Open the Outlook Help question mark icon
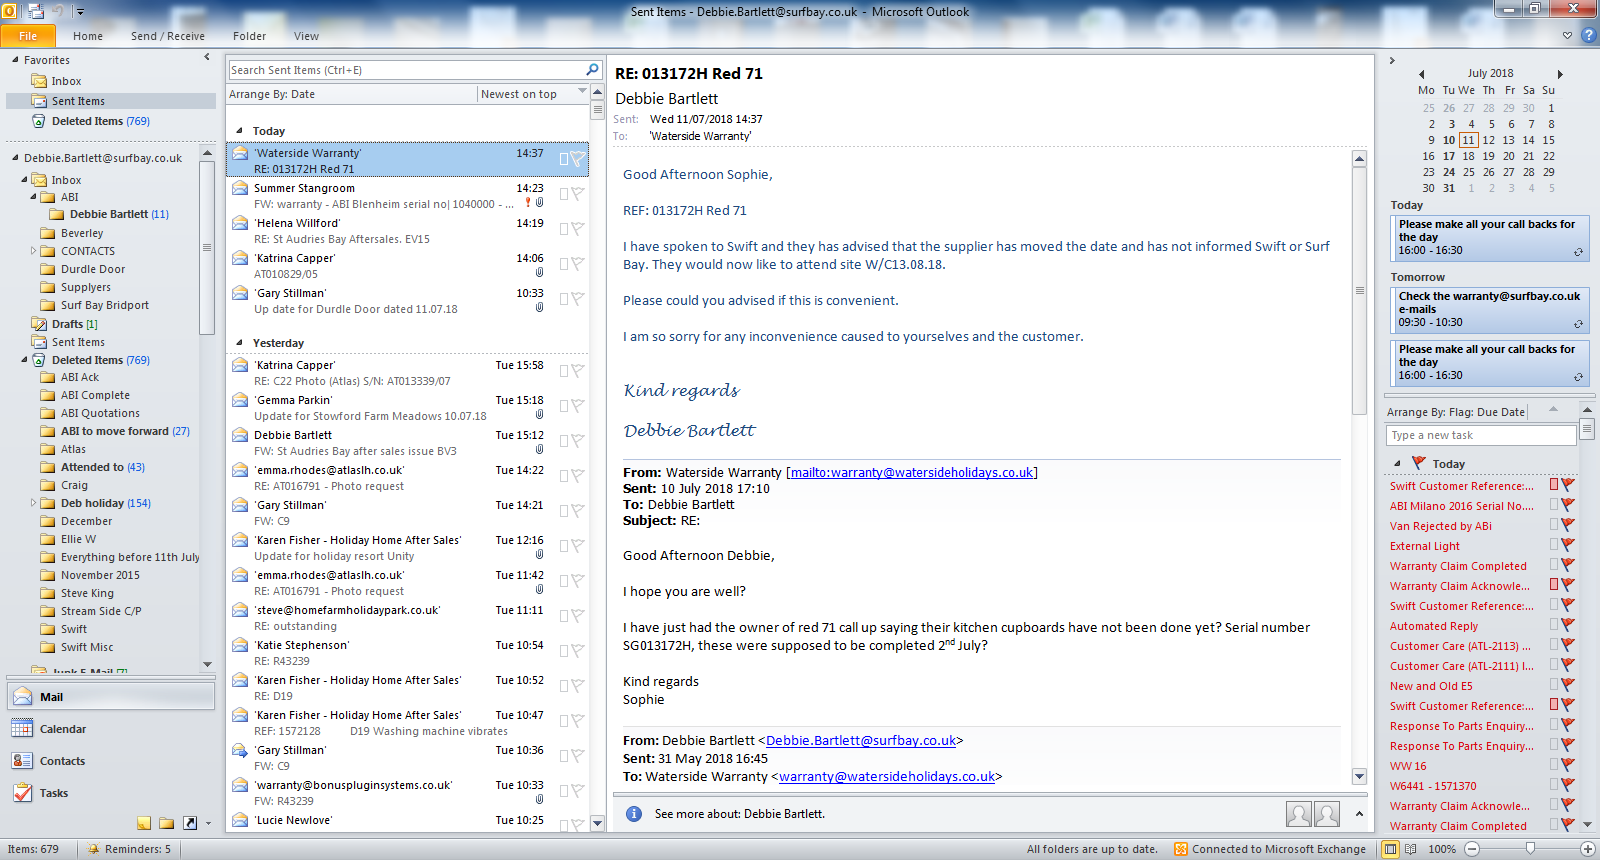 click(1587, 35)
